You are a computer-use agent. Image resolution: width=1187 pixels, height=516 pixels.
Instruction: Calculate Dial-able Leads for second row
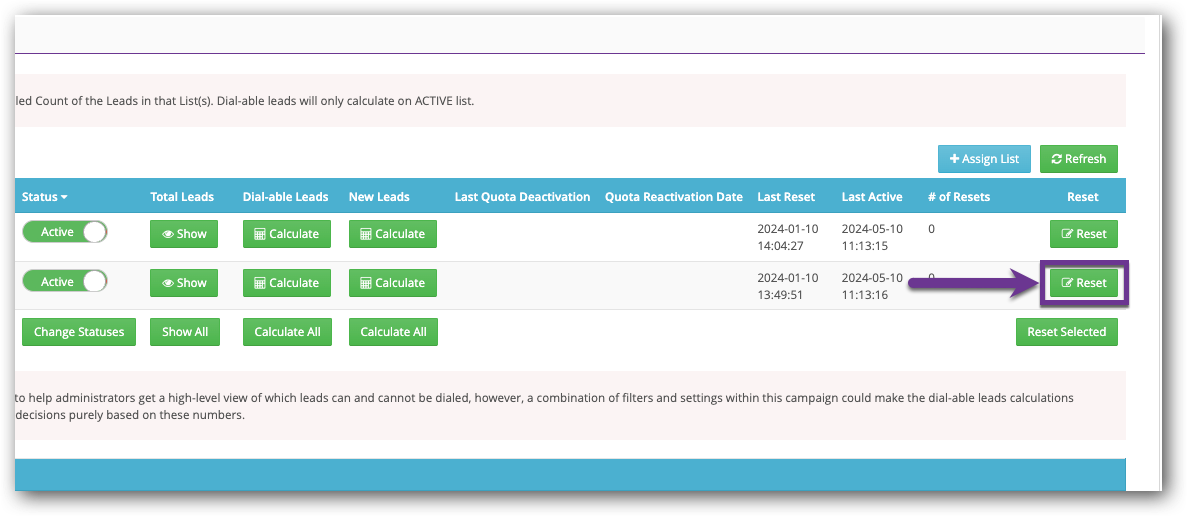coord(286,283)
